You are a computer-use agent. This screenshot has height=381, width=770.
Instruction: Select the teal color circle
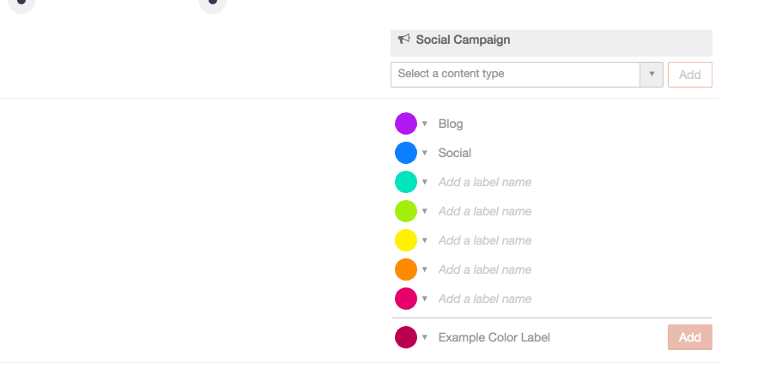tap(406, 182)
